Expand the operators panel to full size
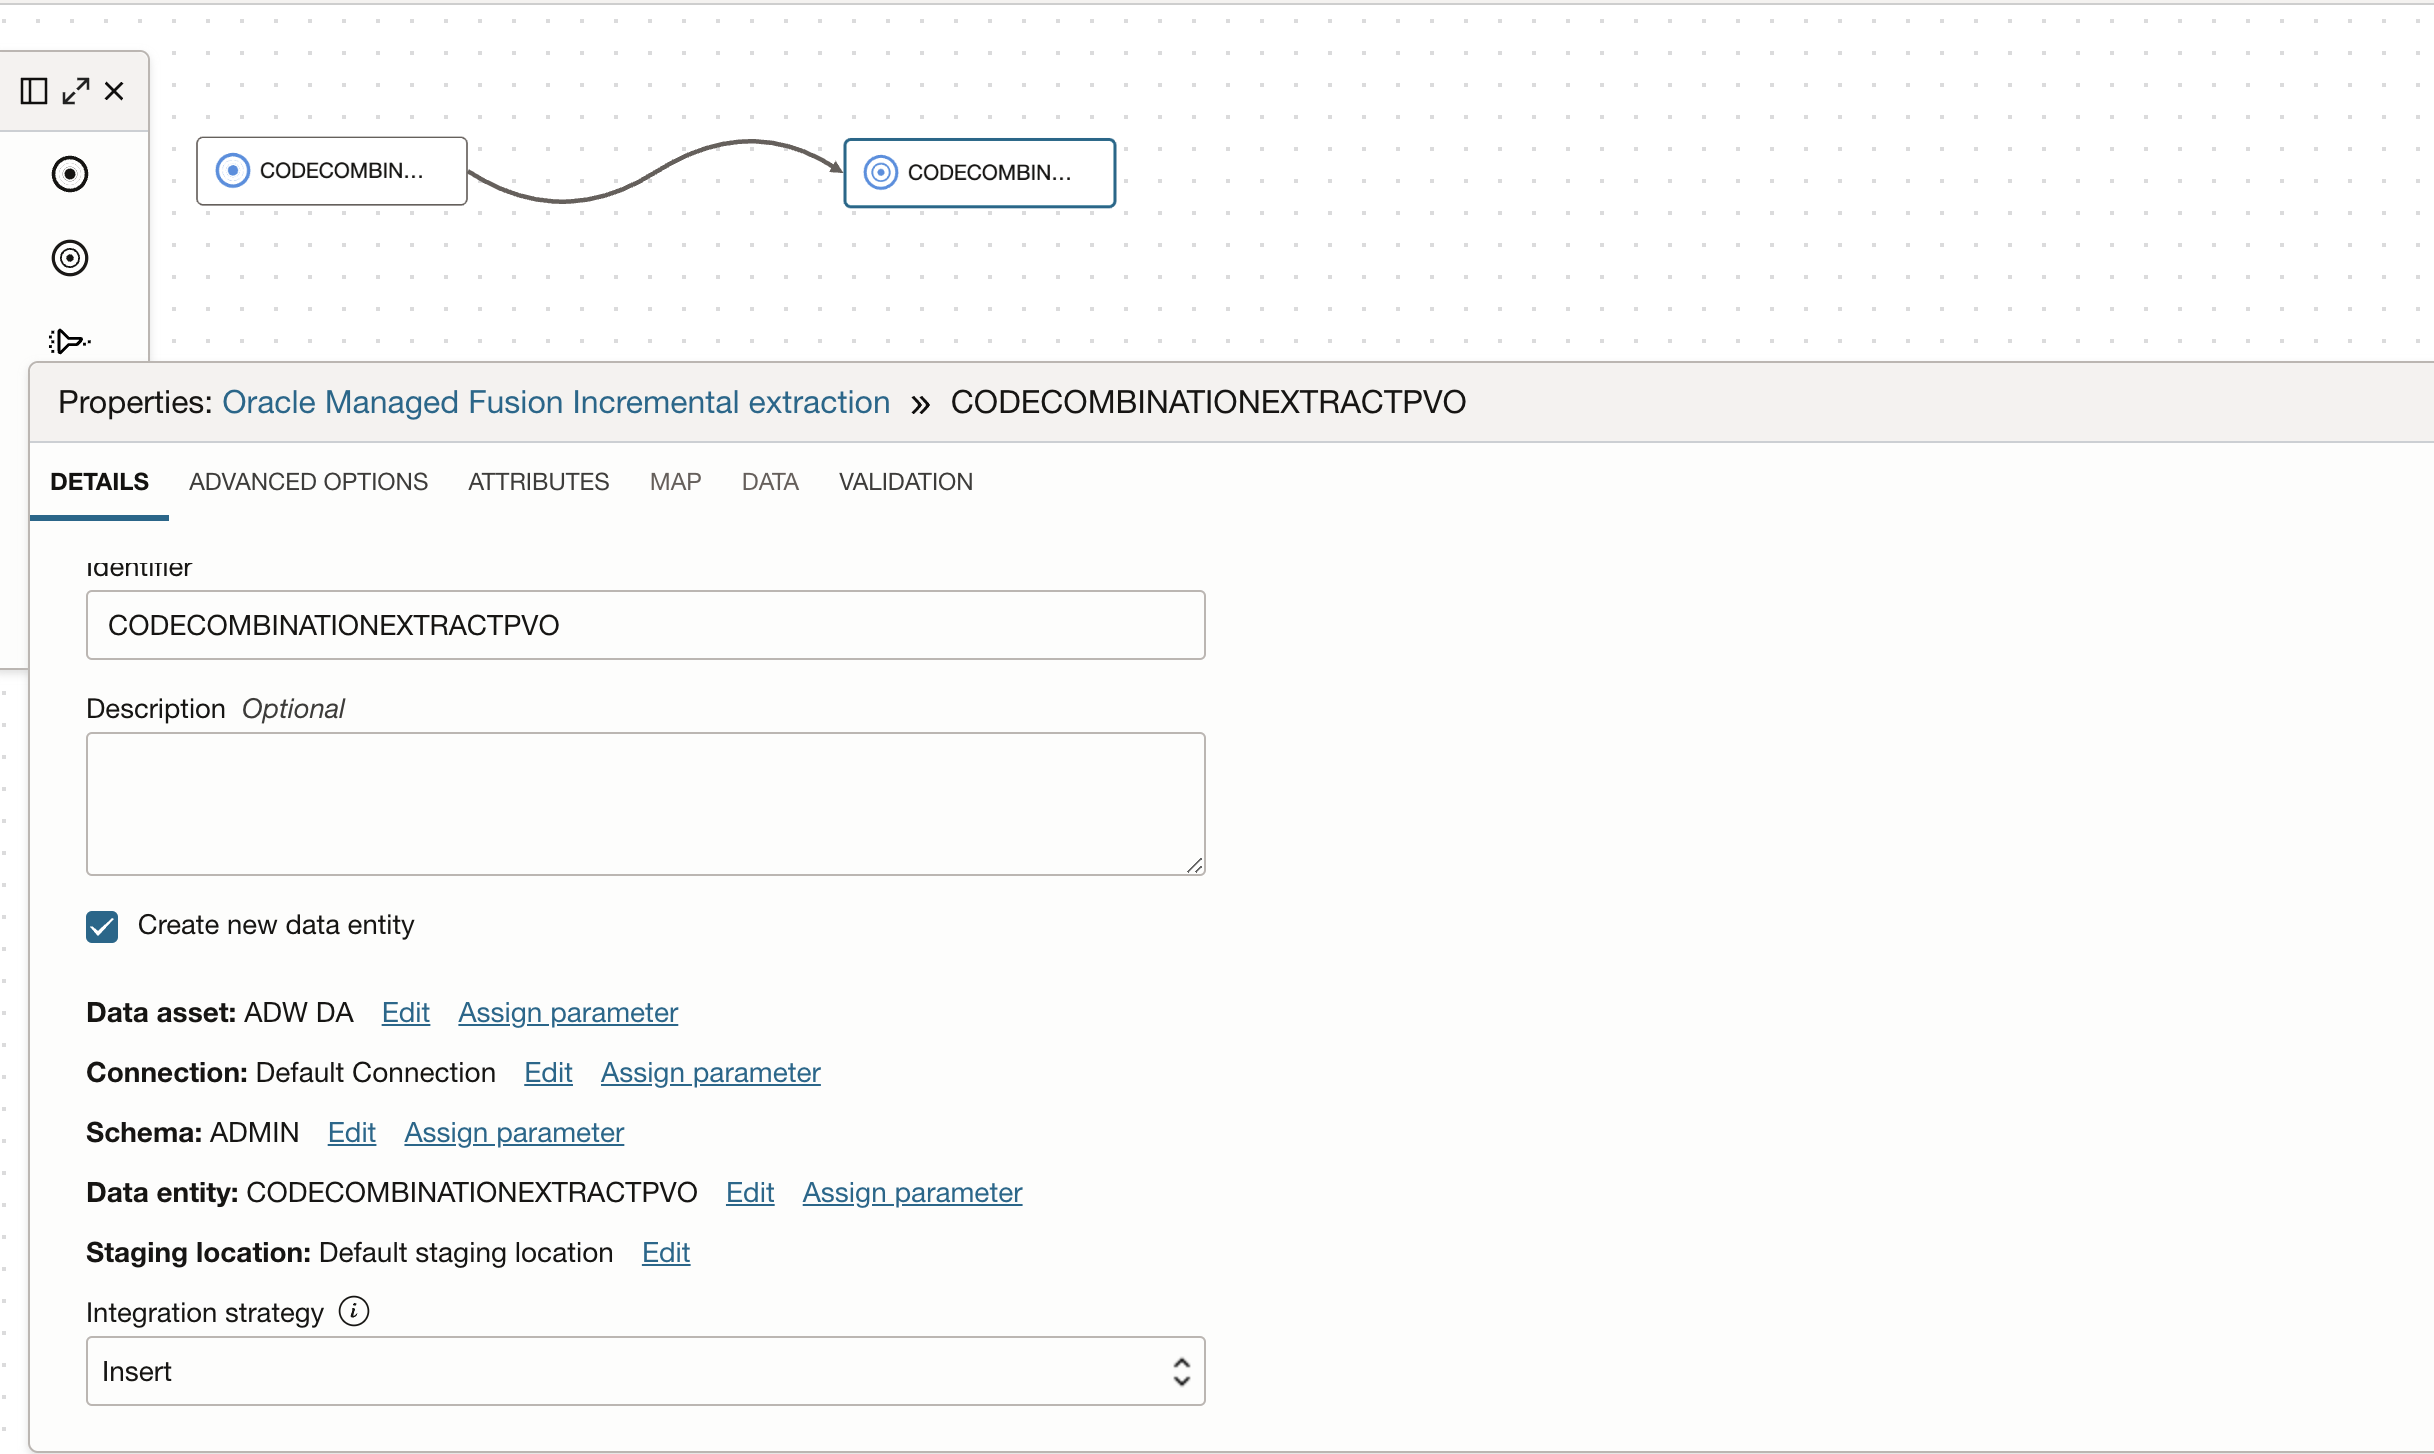 pos(76,91)
